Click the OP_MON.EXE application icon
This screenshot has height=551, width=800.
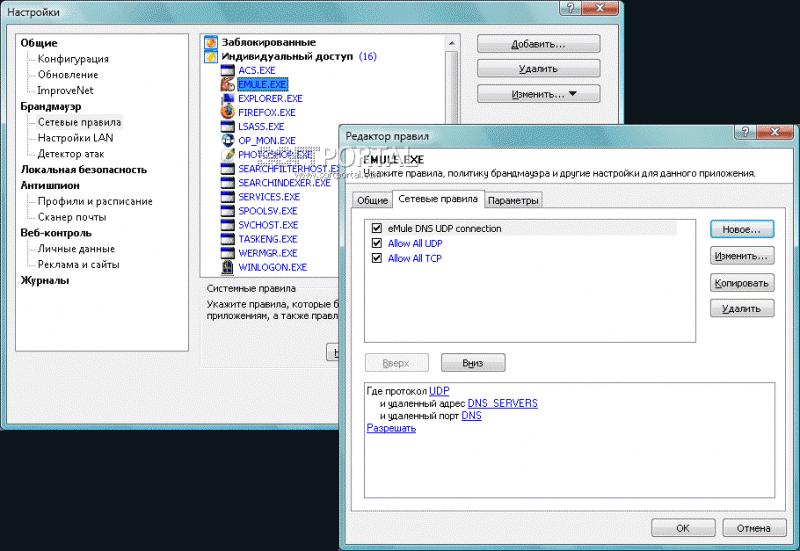[x=228, y=140]
